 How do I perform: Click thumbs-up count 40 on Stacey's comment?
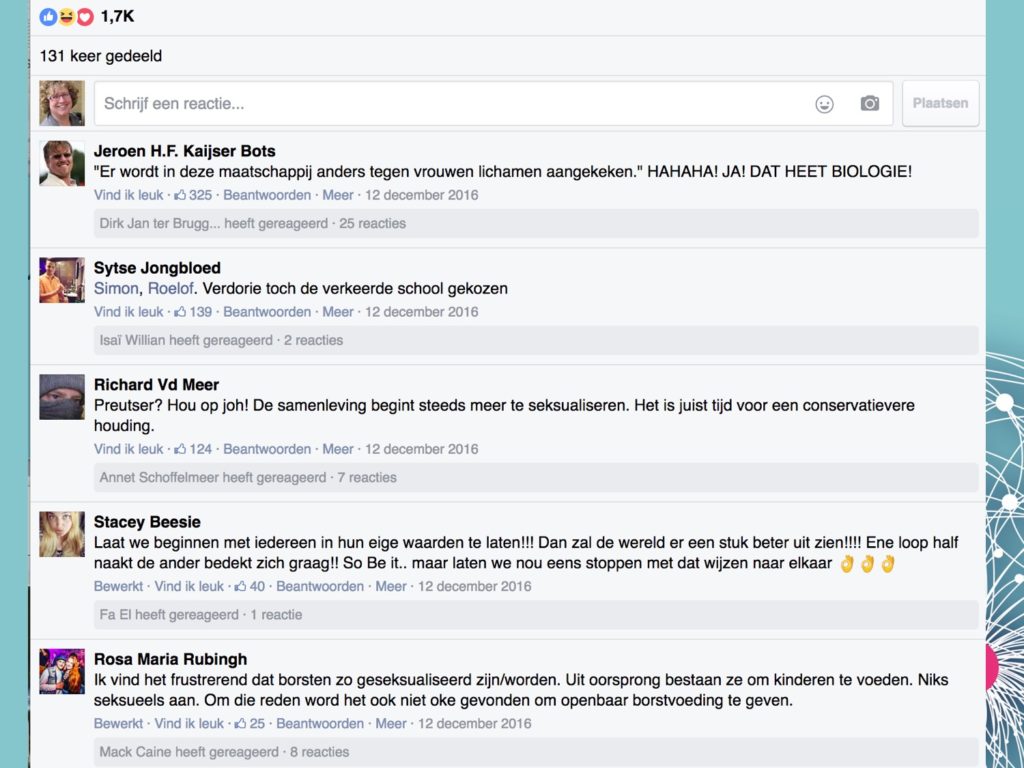[x=250, y=586]
